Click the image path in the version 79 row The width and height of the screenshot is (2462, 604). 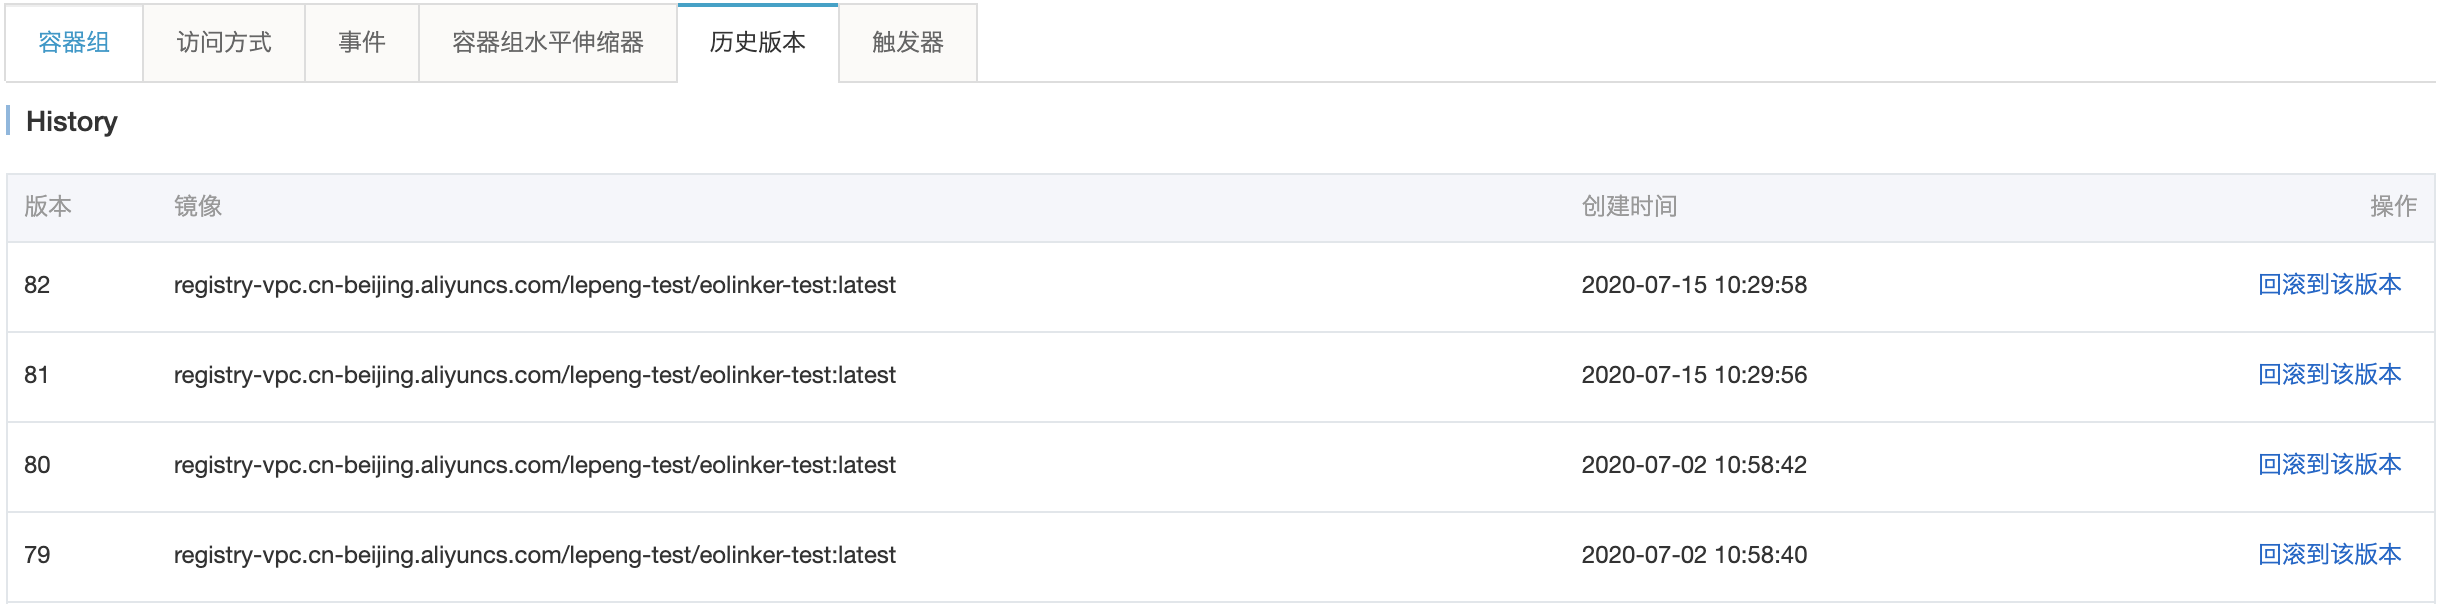pos(535,555)
